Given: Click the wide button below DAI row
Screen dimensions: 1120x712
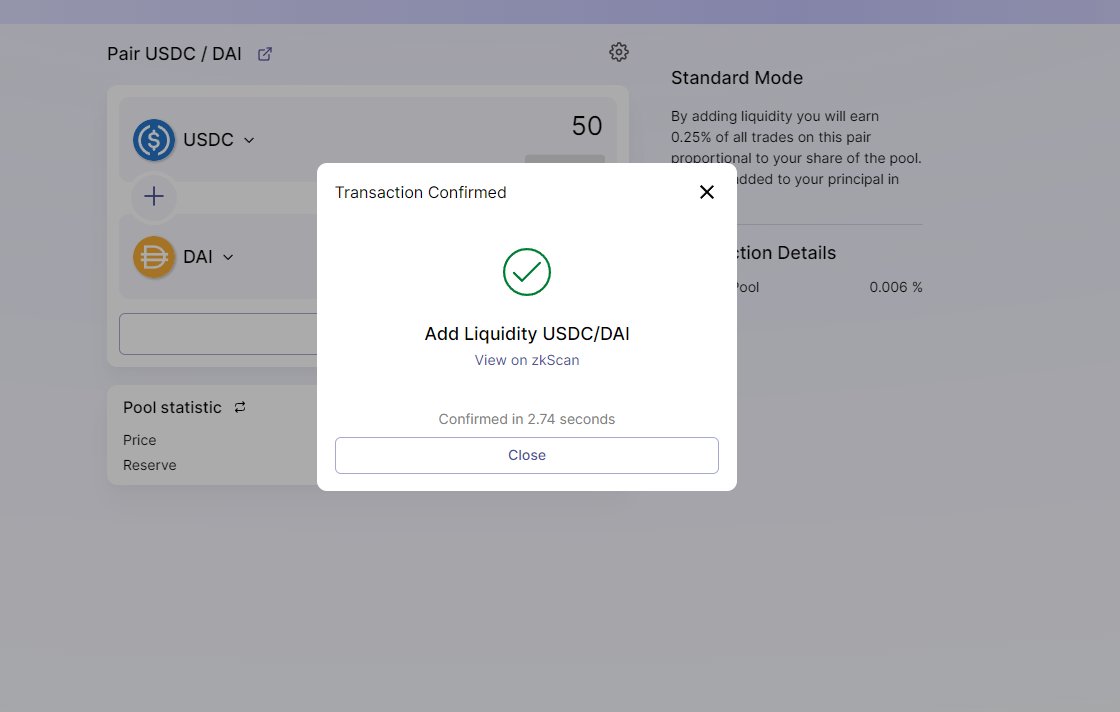Looking at the screenshot, I should [219, 334].
